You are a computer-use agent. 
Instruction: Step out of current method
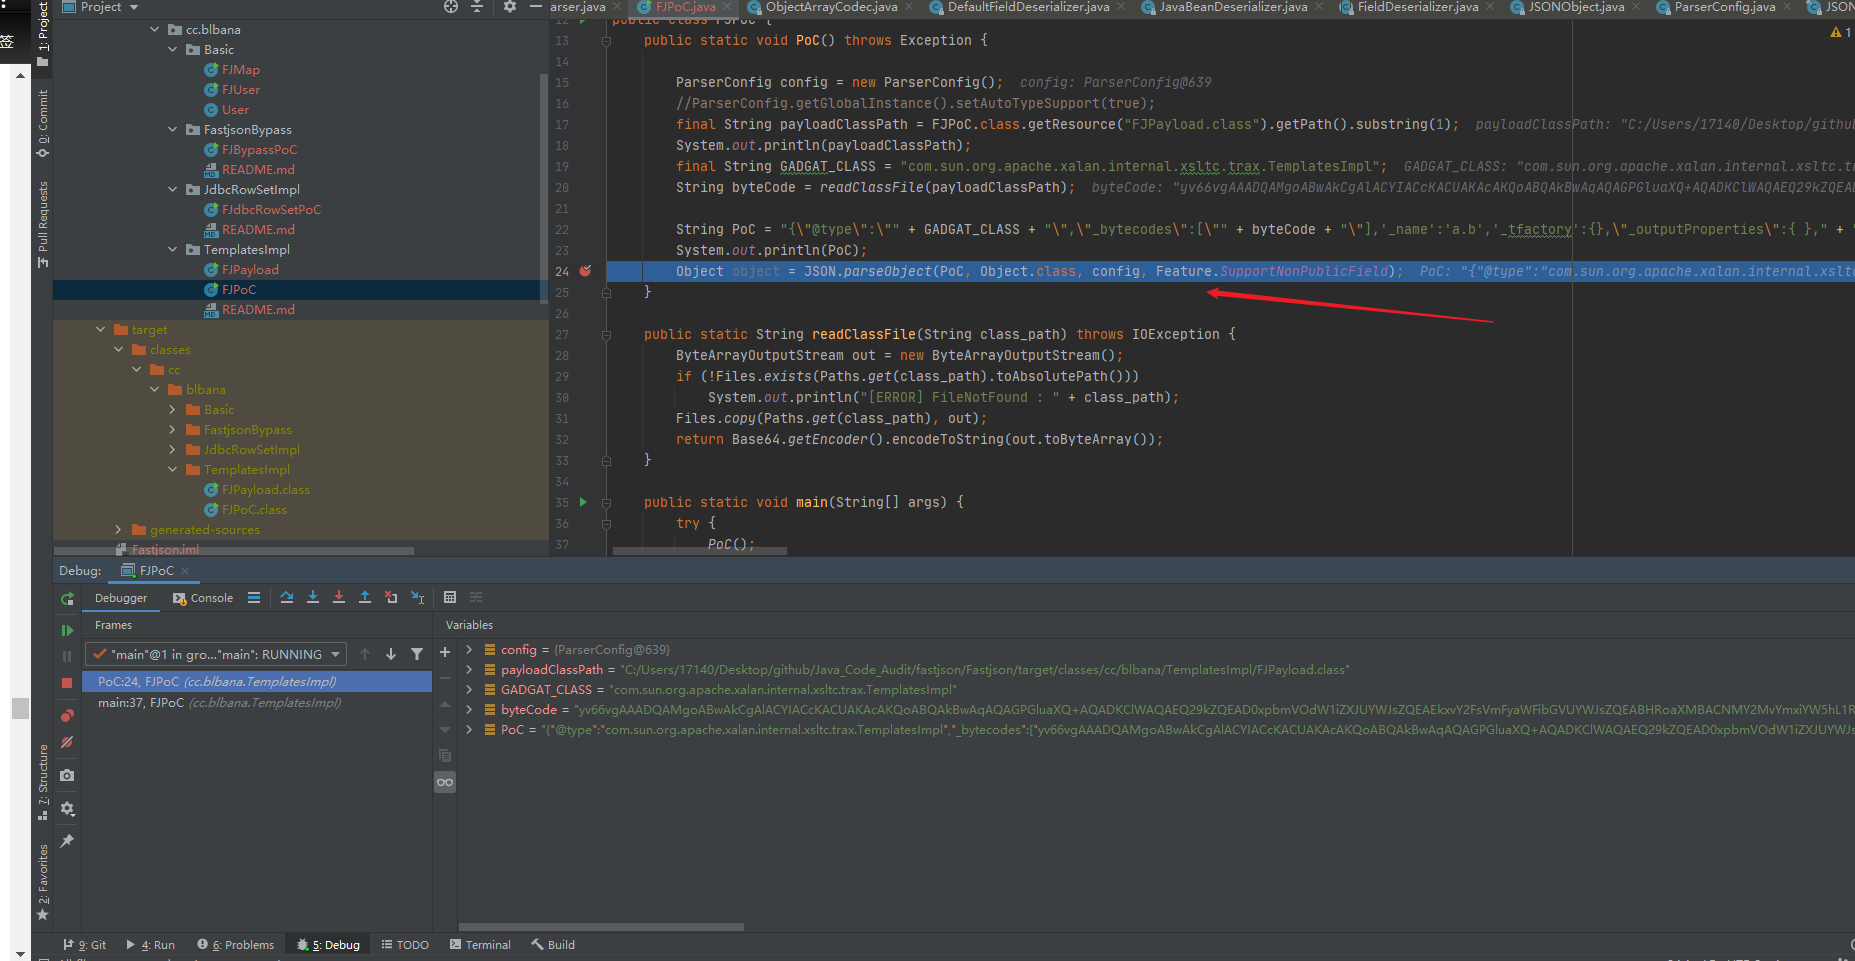coord(365,598)
